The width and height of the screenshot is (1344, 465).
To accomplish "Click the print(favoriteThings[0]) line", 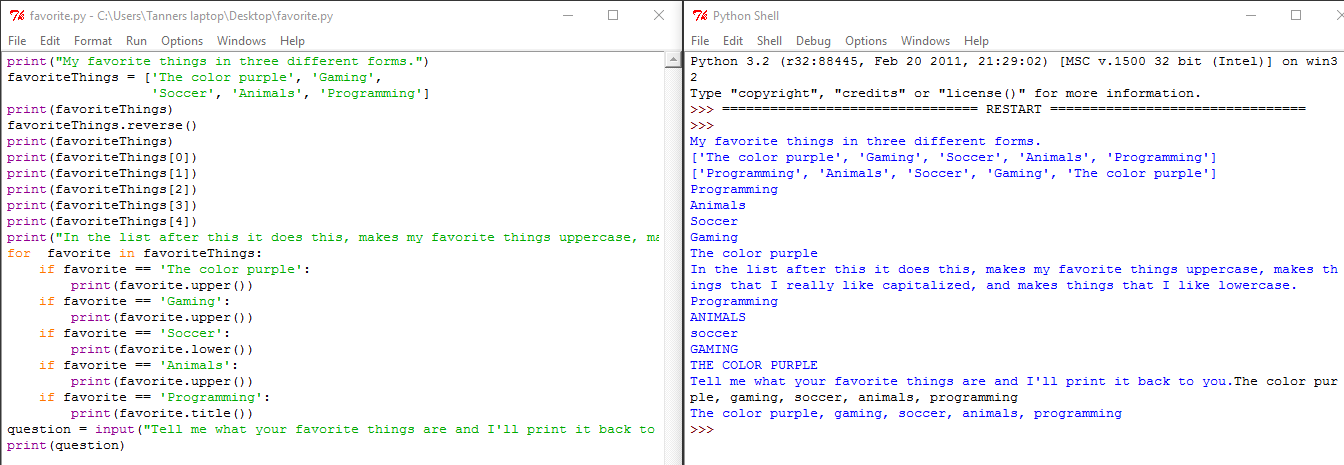I will [102, 157].
